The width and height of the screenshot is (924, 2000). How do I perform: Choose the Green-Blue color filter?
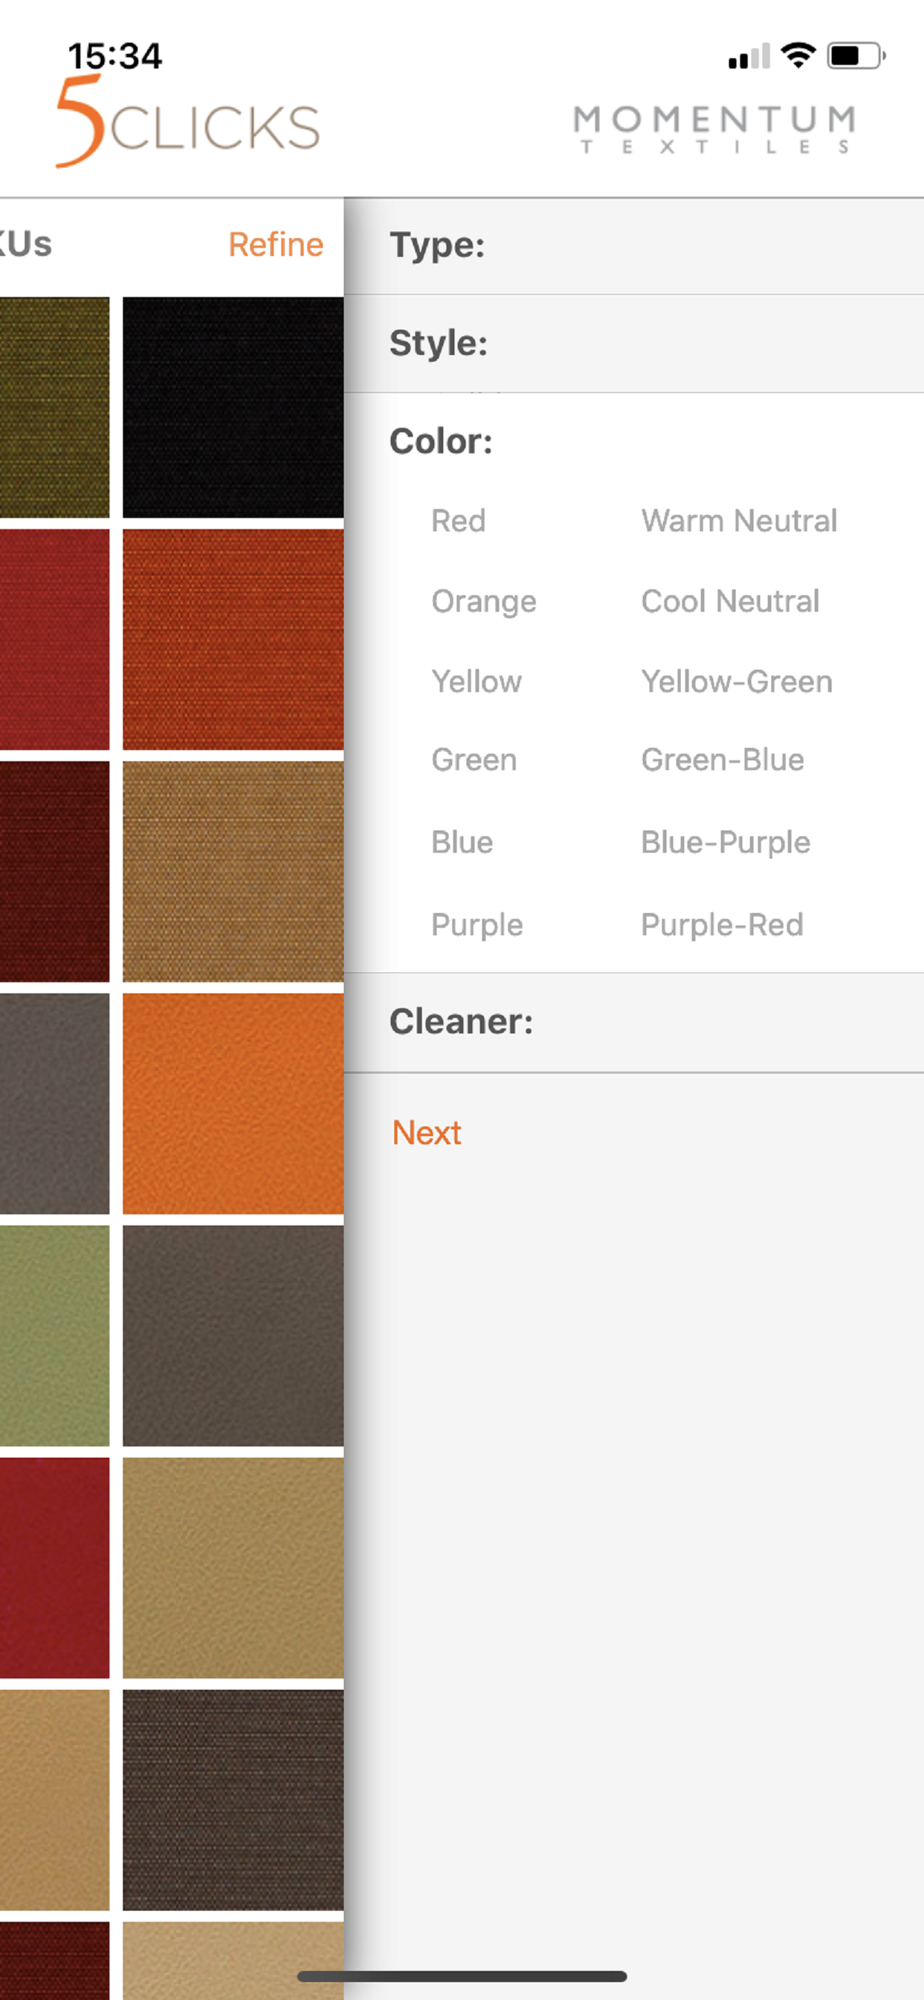[722, 760]
